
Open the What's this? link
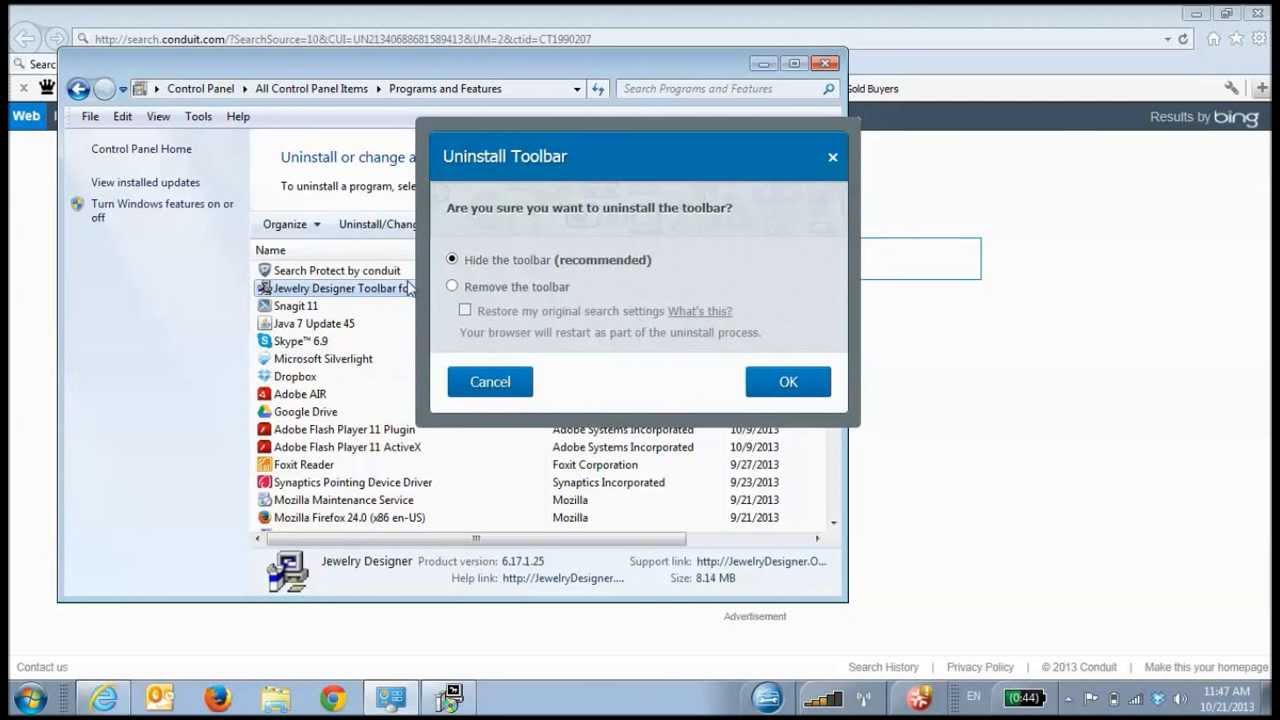[700, 311]
